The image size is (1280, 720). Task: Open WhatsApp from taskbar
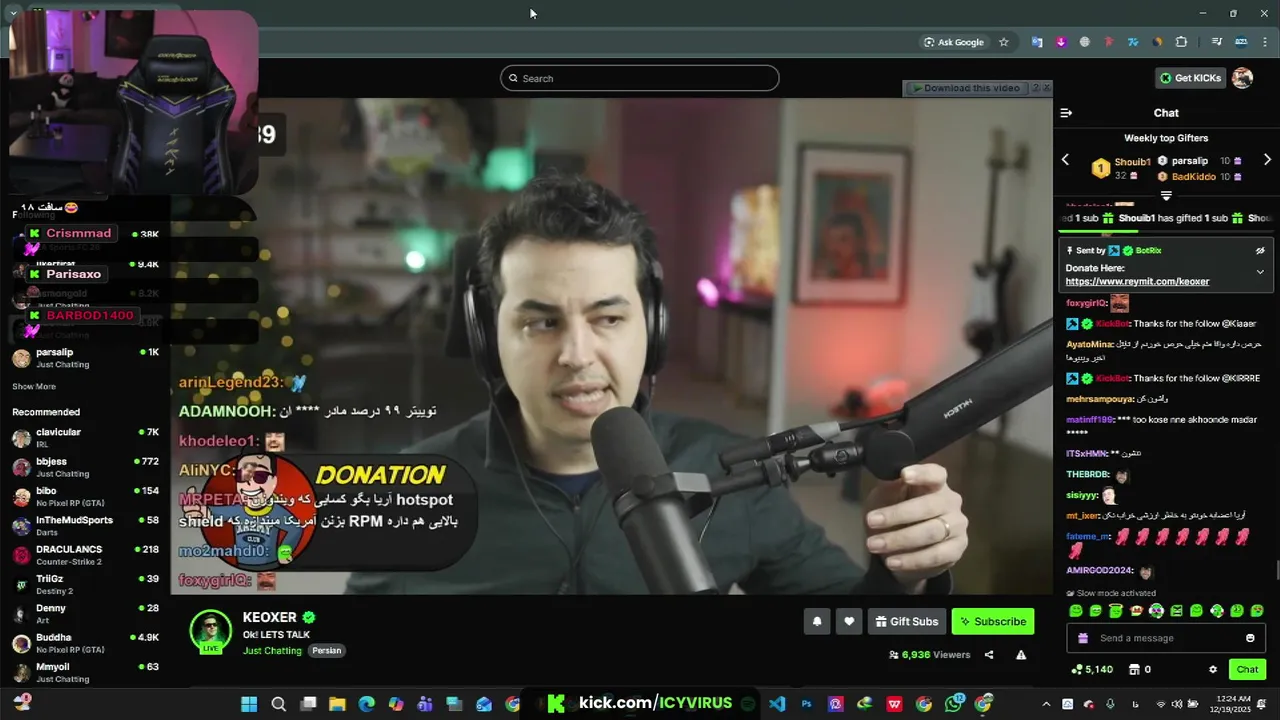tap(954, 704)
